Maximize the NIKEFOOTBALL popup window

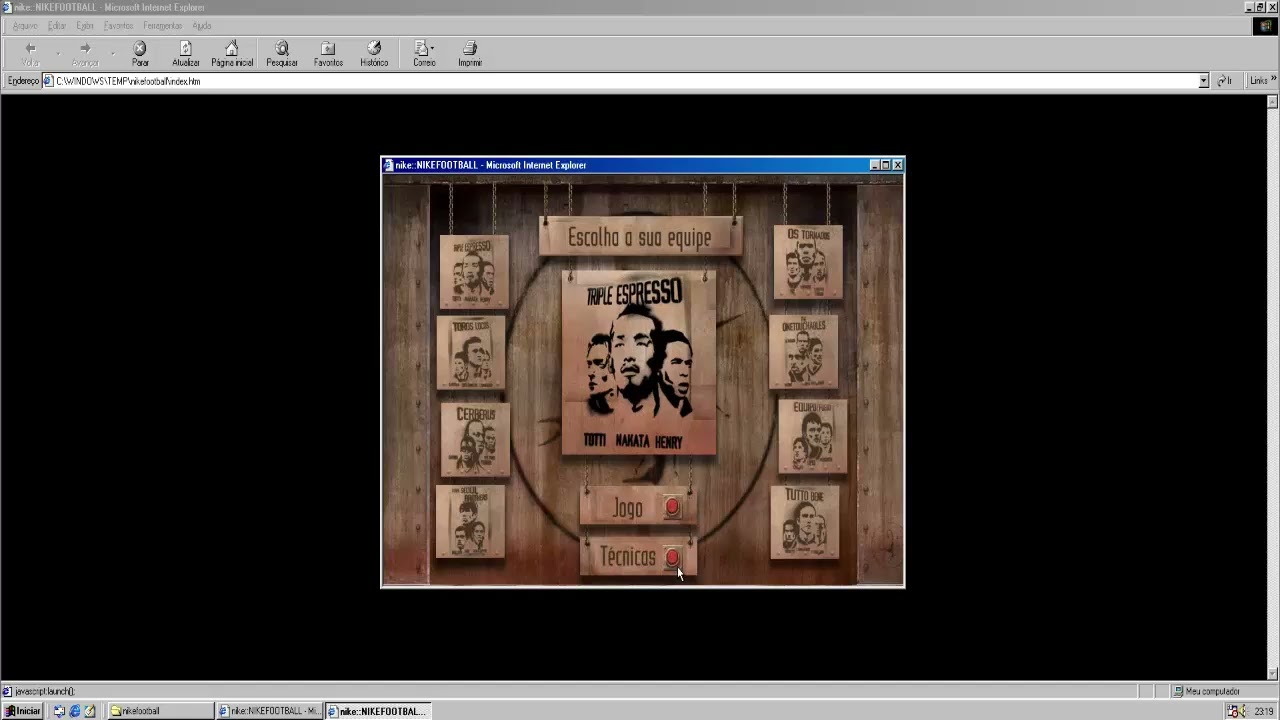click(x=885, y=165)
